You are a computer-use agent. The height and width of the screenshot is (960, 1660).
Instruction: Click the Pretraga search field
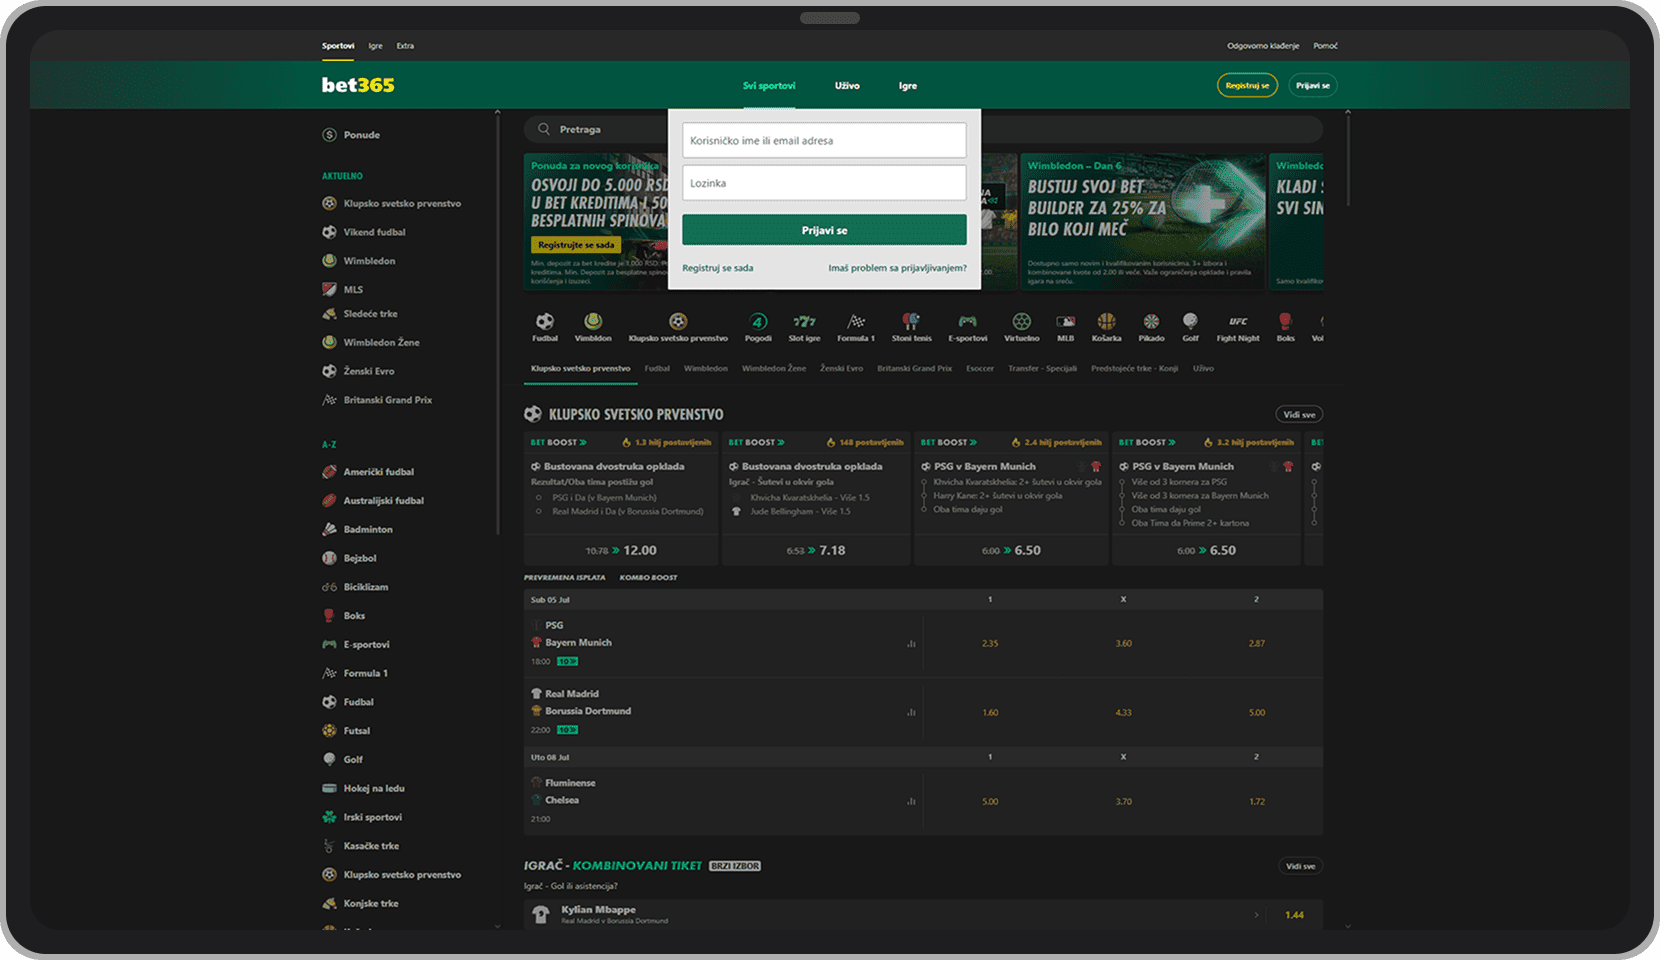[x=923, y=129]
